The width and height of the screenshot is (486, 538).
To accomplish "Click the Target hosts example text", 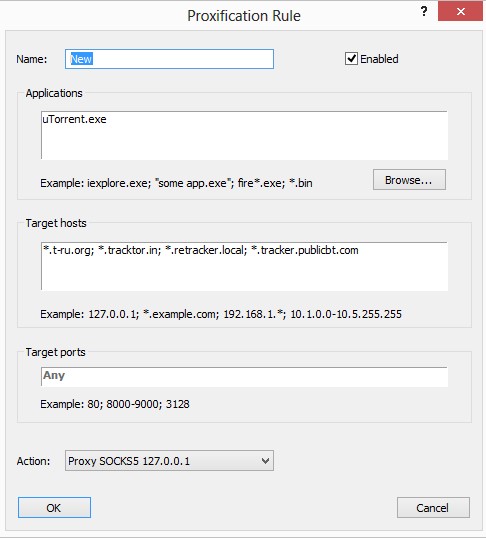I will [221, 314].
